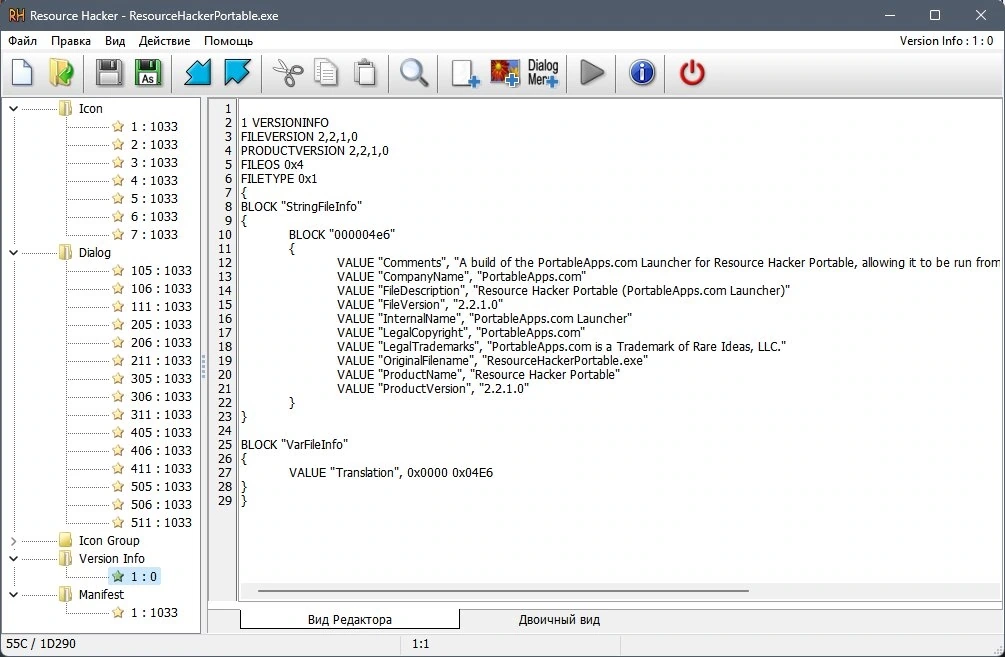The image size is (1005, 657).
Task: Click the Manifest folder label
Action: [x=101, y=594]
